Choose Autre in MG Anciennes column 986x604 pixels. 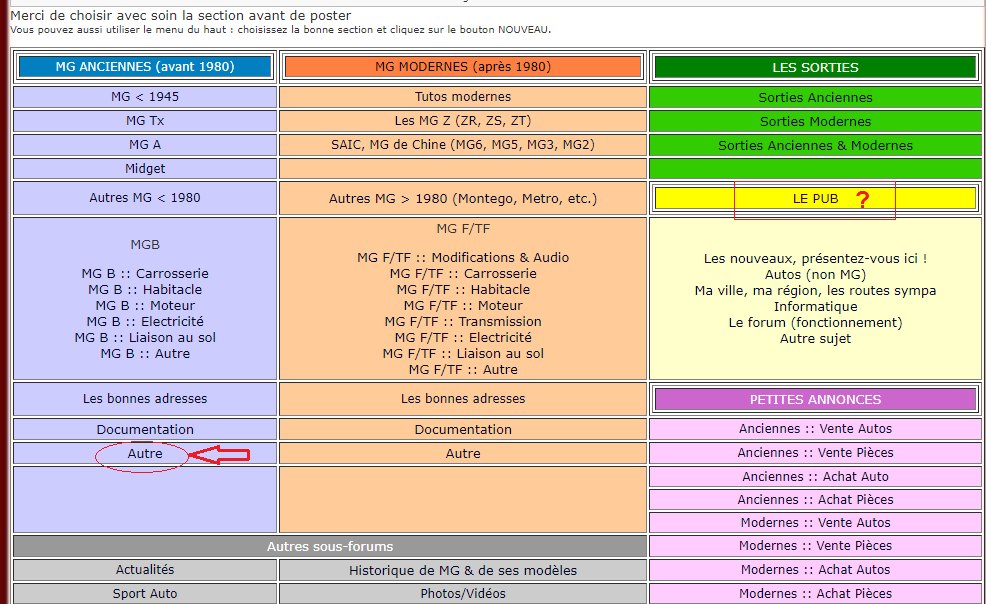[145, 453]
